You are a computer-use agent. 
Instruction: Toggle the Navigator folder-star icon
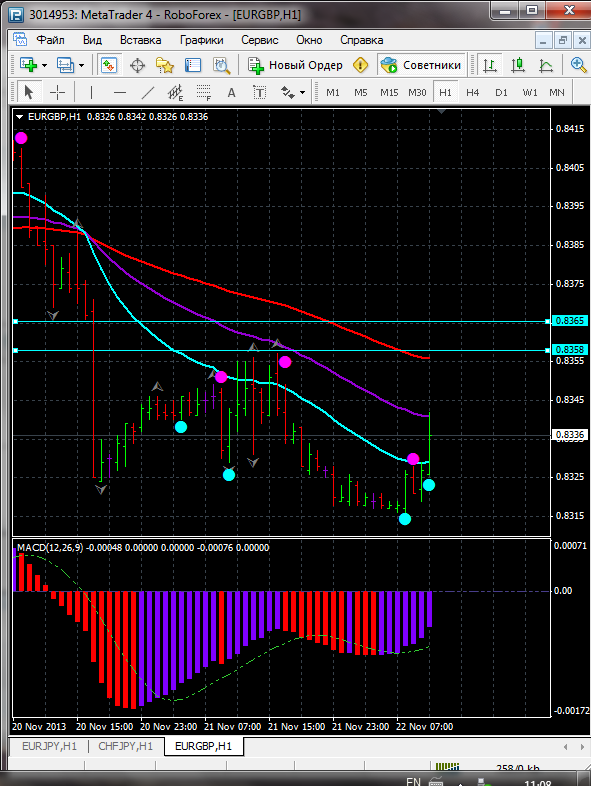[x=164, y=65]
